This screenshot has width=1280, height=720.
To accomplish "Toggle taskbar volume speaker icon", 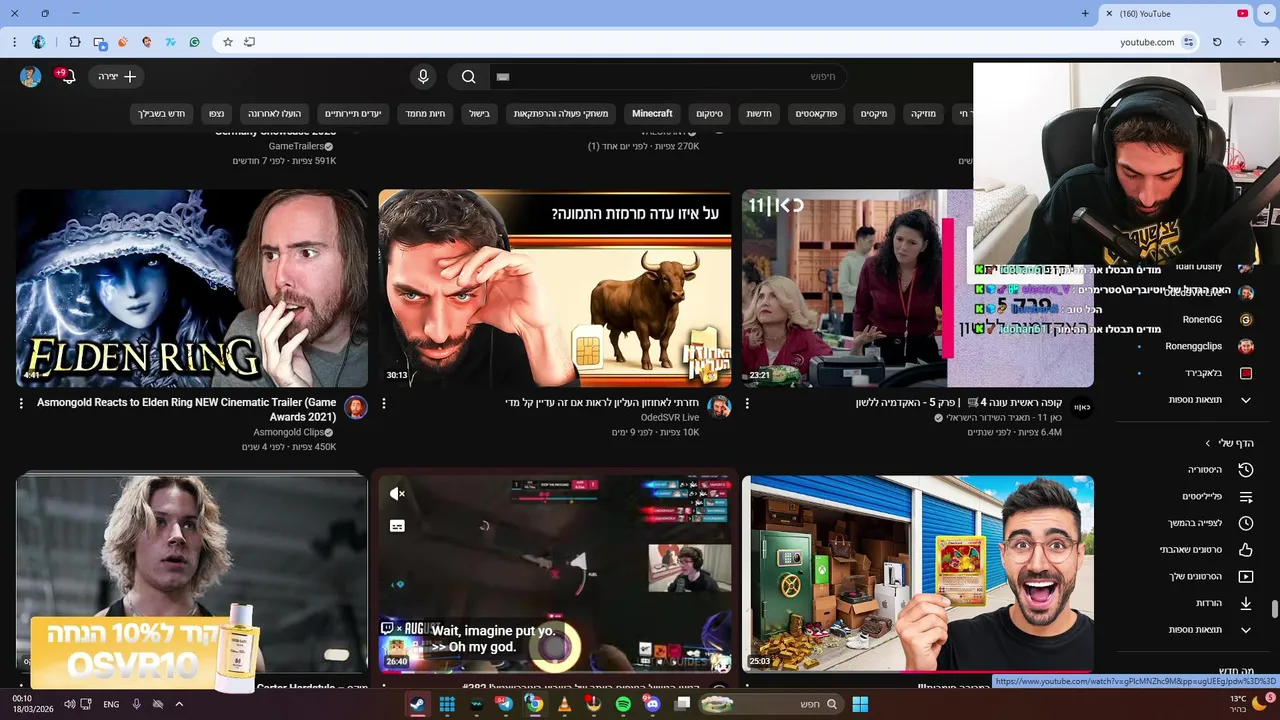I will [69, 704].
